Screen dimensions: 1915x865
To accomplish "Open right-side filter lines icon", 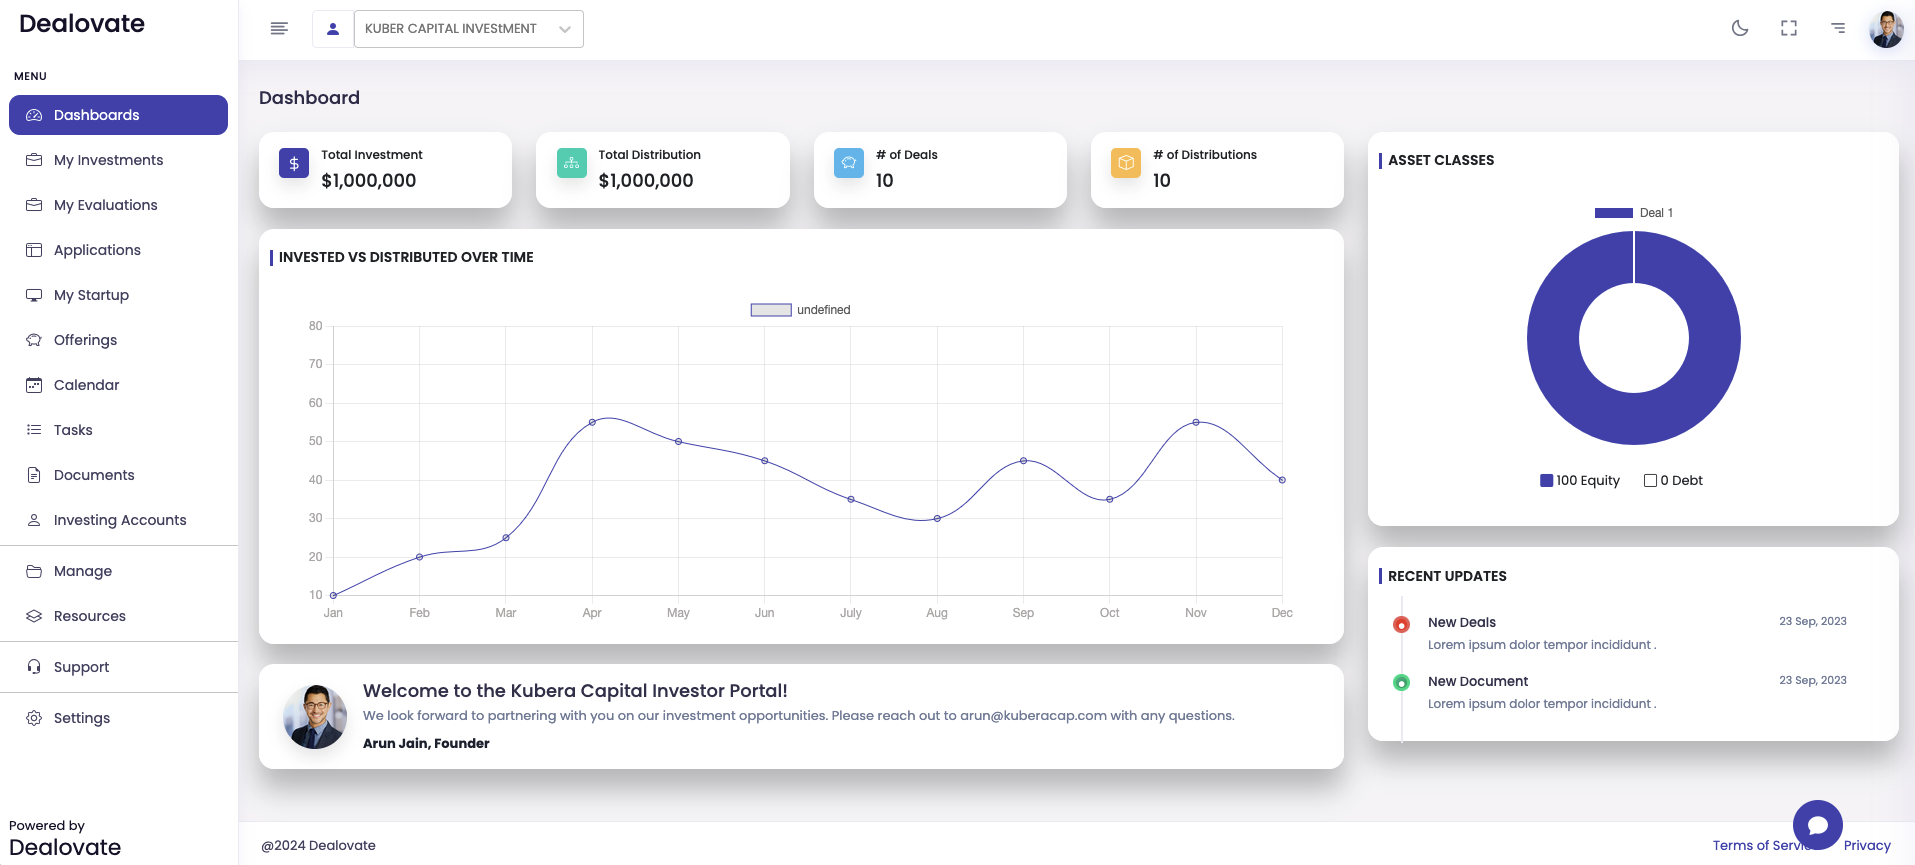I will point(1838,28).
